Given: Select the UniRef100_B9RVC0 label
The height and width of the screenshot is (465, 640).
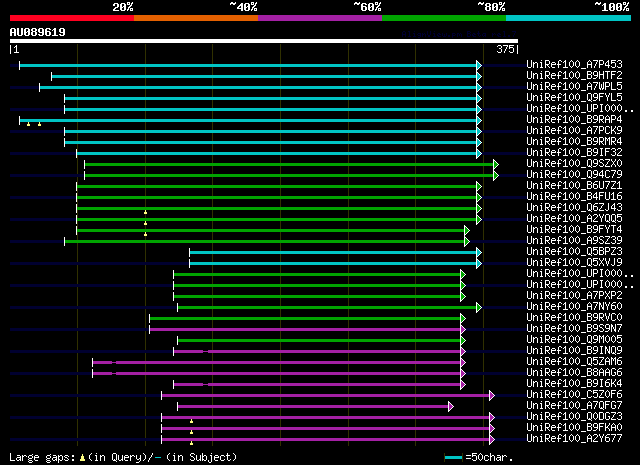Looking at the screenshot, I should pos(574,318).
